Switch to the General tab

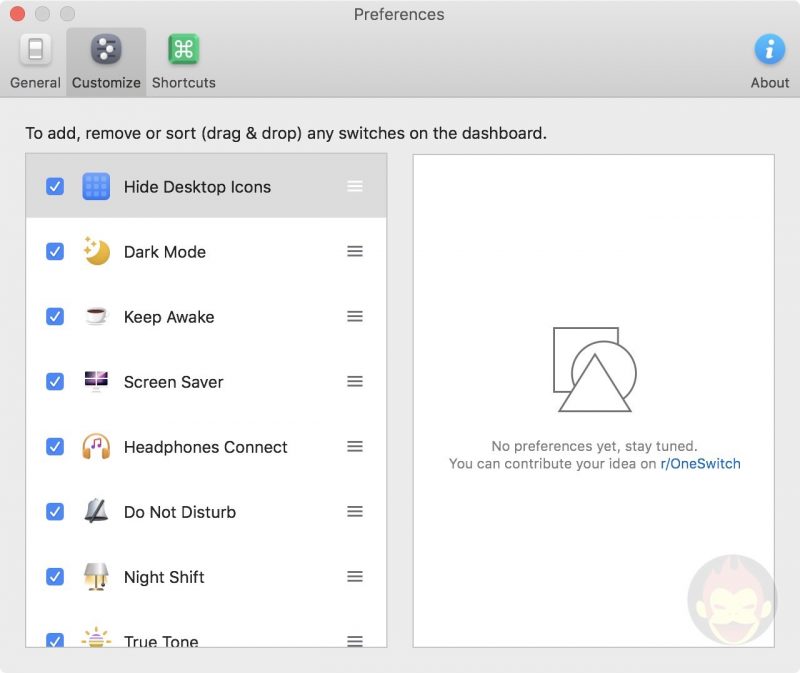click(x=34, y=61)
